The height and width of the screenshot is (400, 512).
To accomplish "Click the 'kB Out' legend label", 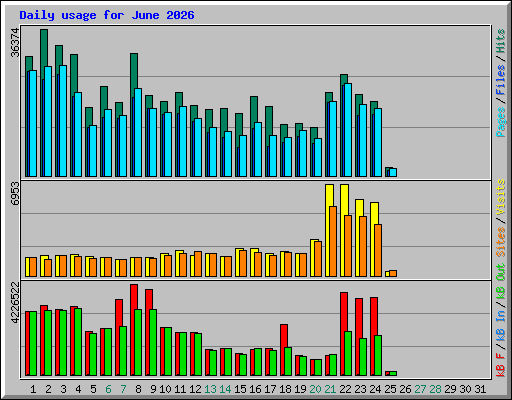I will [501, 282].
